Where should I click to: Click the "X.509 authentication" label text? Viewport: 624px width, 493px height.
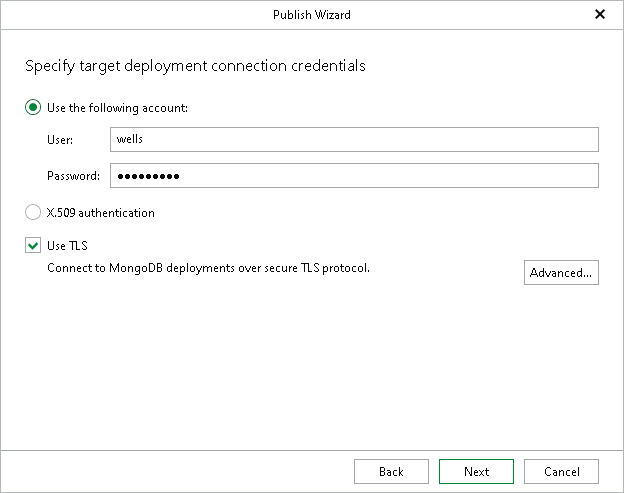click(x=100, y=213)
